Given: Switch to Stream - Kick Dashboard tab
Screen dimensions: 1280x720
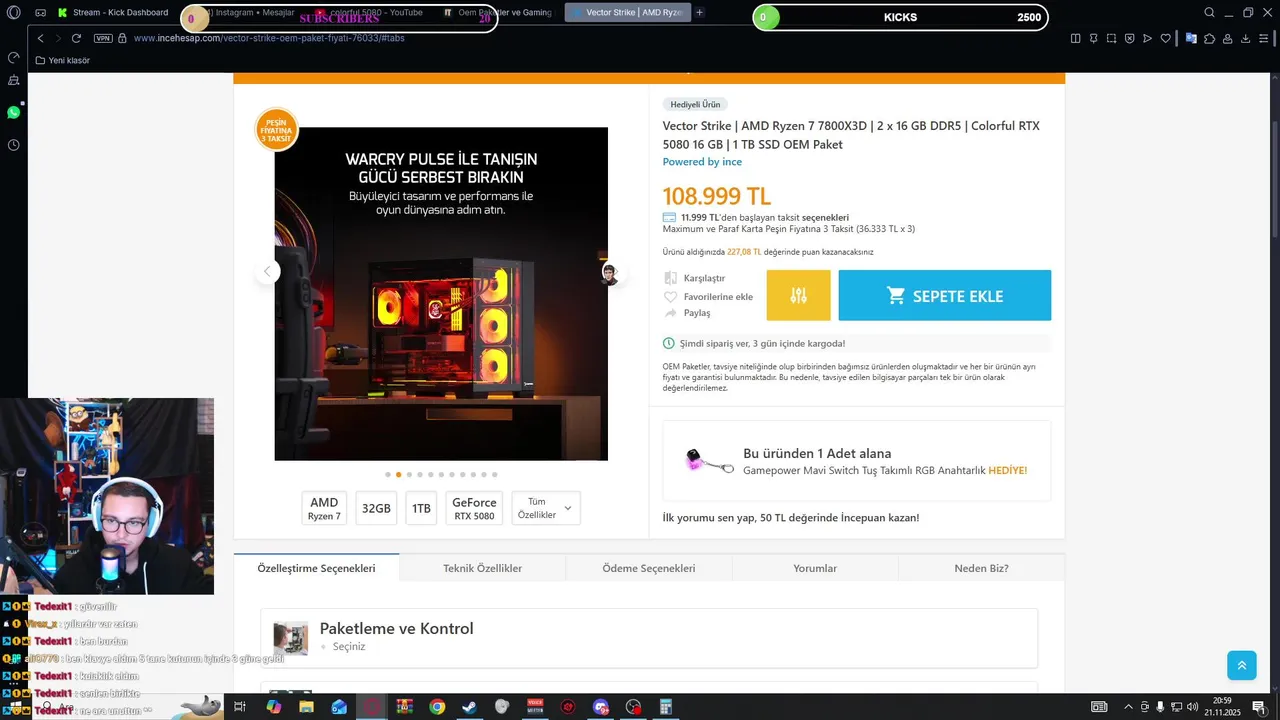Looking at the screenshot, I should [113, 13].
